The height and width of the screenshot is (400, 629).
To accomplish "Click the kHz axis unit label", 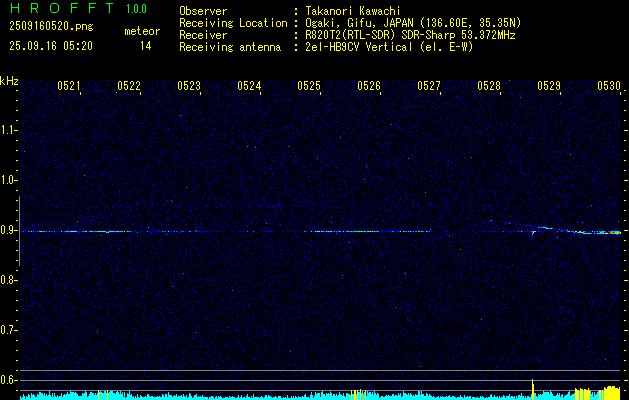I will tap(9, 81).
